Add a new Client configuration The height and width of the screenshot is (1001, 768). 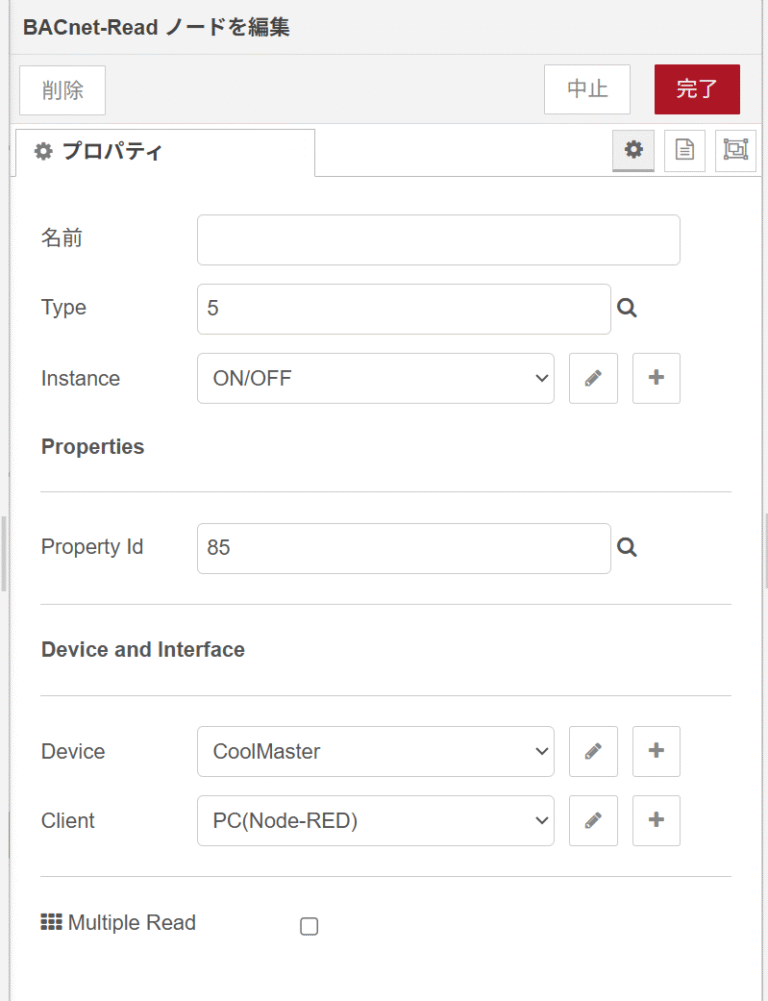click(x=656, y=820)
